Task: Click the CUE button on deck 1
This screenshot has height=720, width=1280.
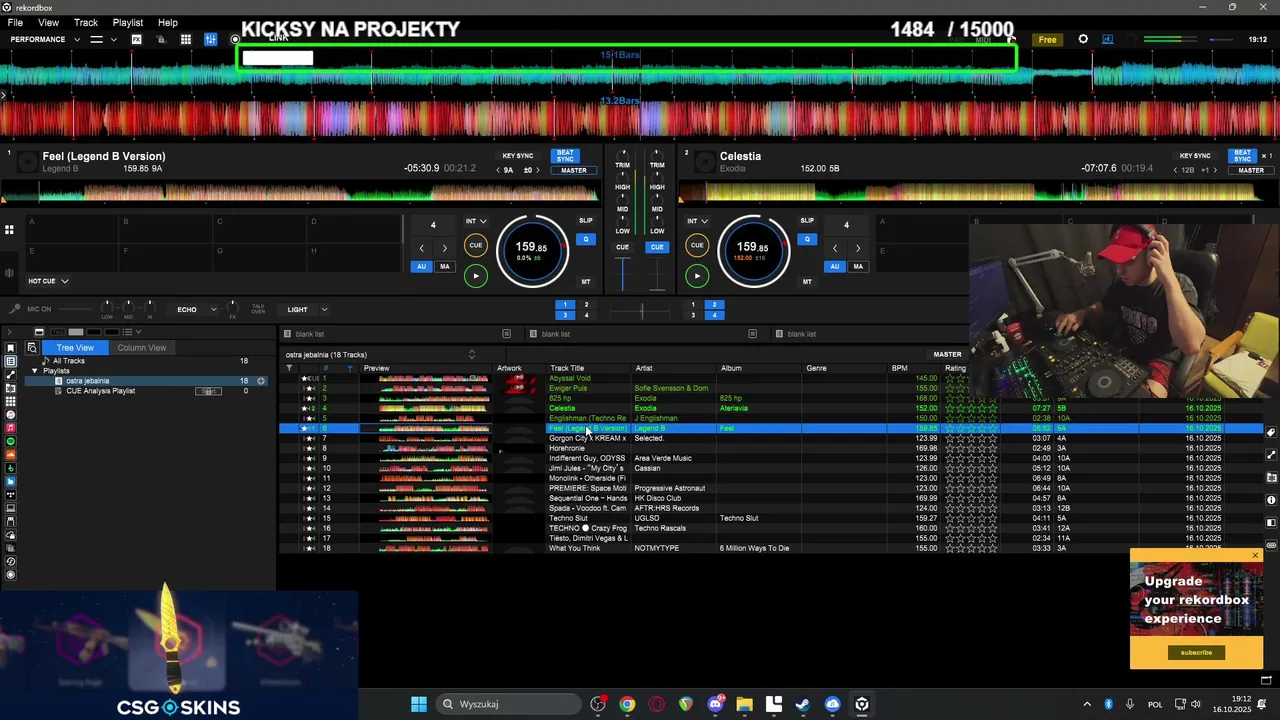Action: (x=476, y=245)
